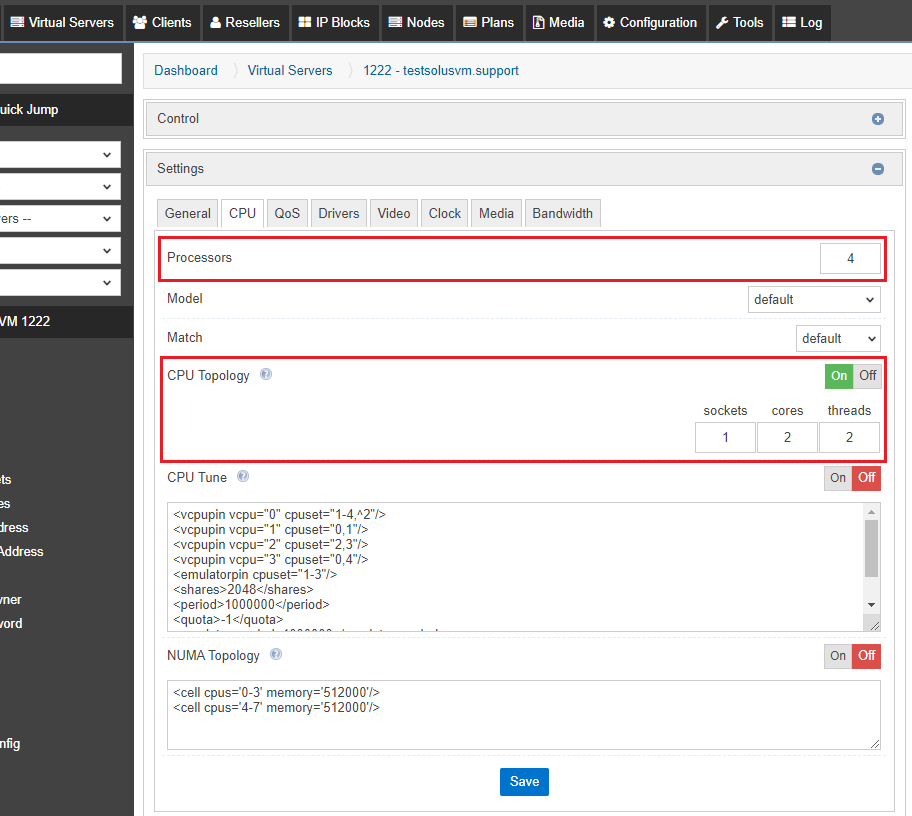Open the Match dropdown
The width and height of the screenshot is (912, 816).
pyautogui.click(x=838, y=338)
